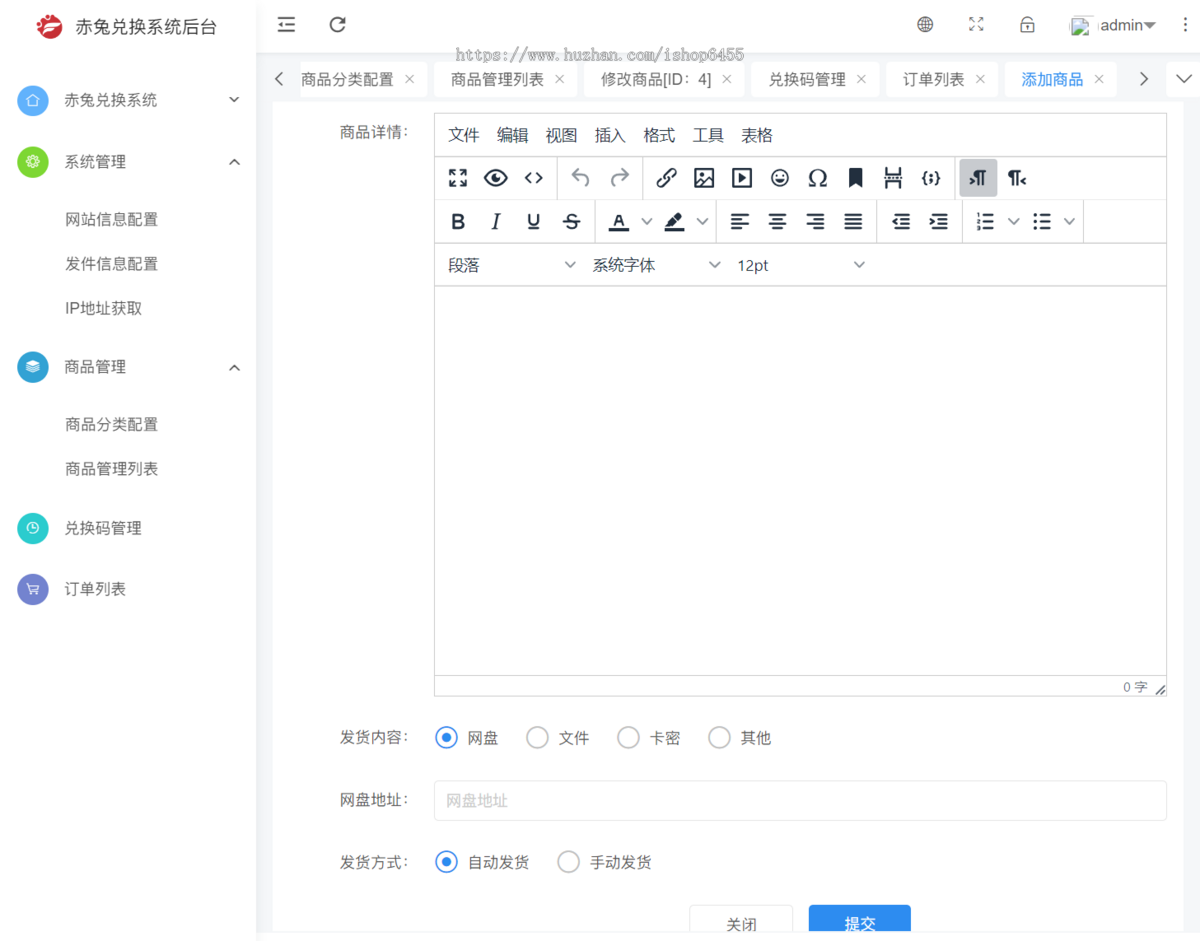The width and height of the screenshot is (1200, 941).
Task: Click the fullscreen icon in editor toolbar
Action: pyautogui.click(x=458, y=178)
